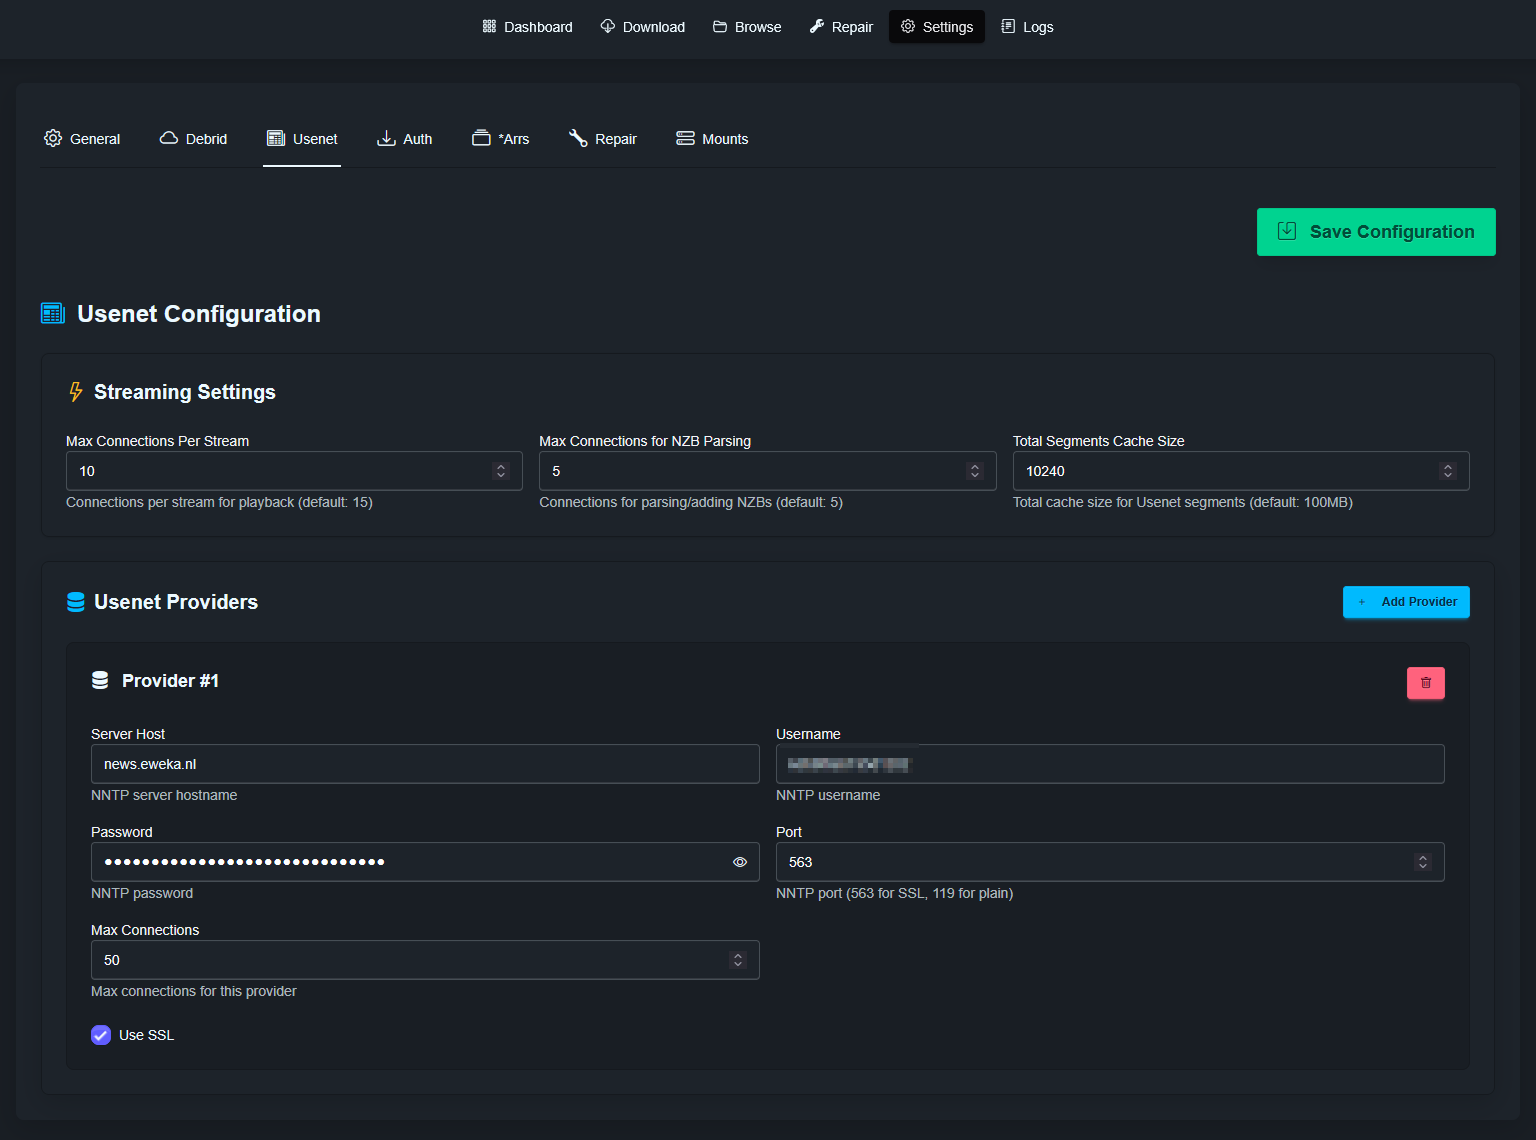The height and width of the screenshot is (1140, 1536).
Task: Click the Server Host input field
Action: point(425,764)
